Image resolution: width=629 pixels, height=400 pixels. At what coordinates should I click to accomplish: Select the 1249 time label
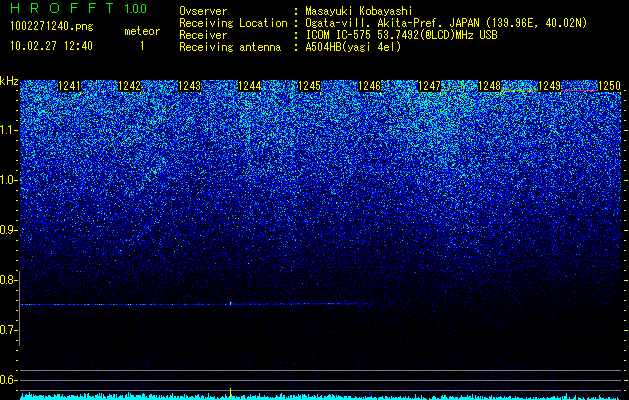click(549, 86)
